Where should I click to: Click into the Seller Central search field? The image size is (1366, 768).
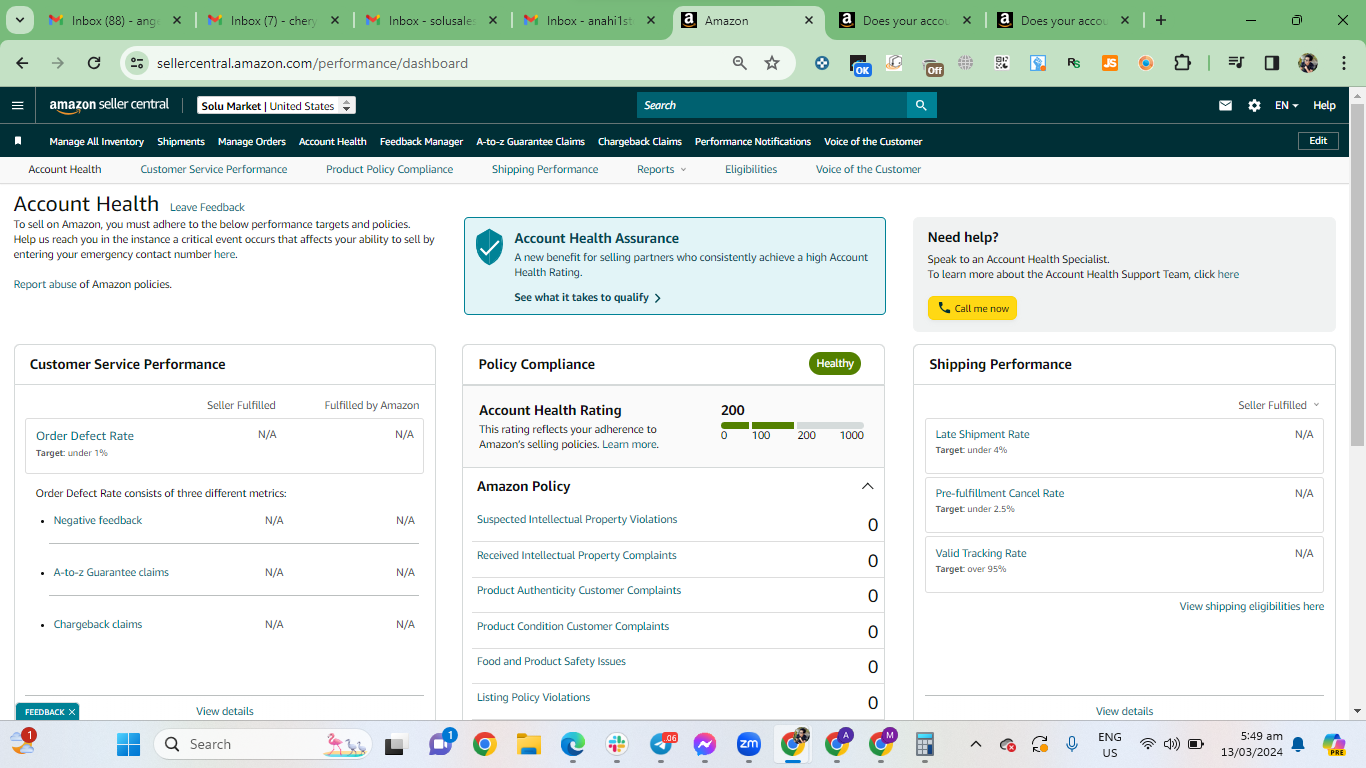[772, 105]
